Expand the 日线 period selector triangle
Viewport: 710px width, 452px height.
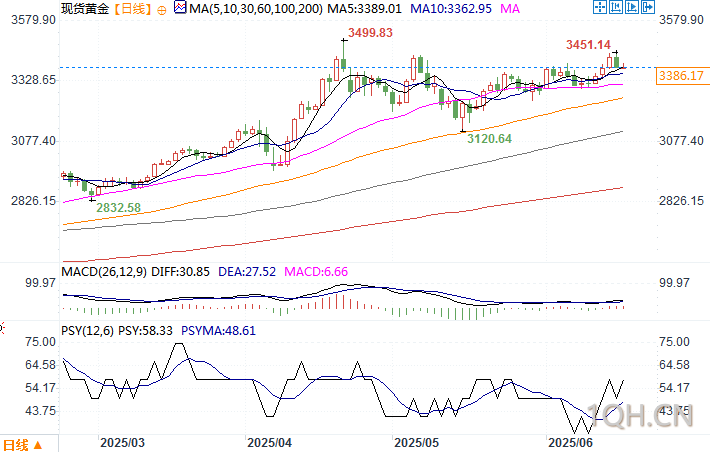tap(38, 445)
